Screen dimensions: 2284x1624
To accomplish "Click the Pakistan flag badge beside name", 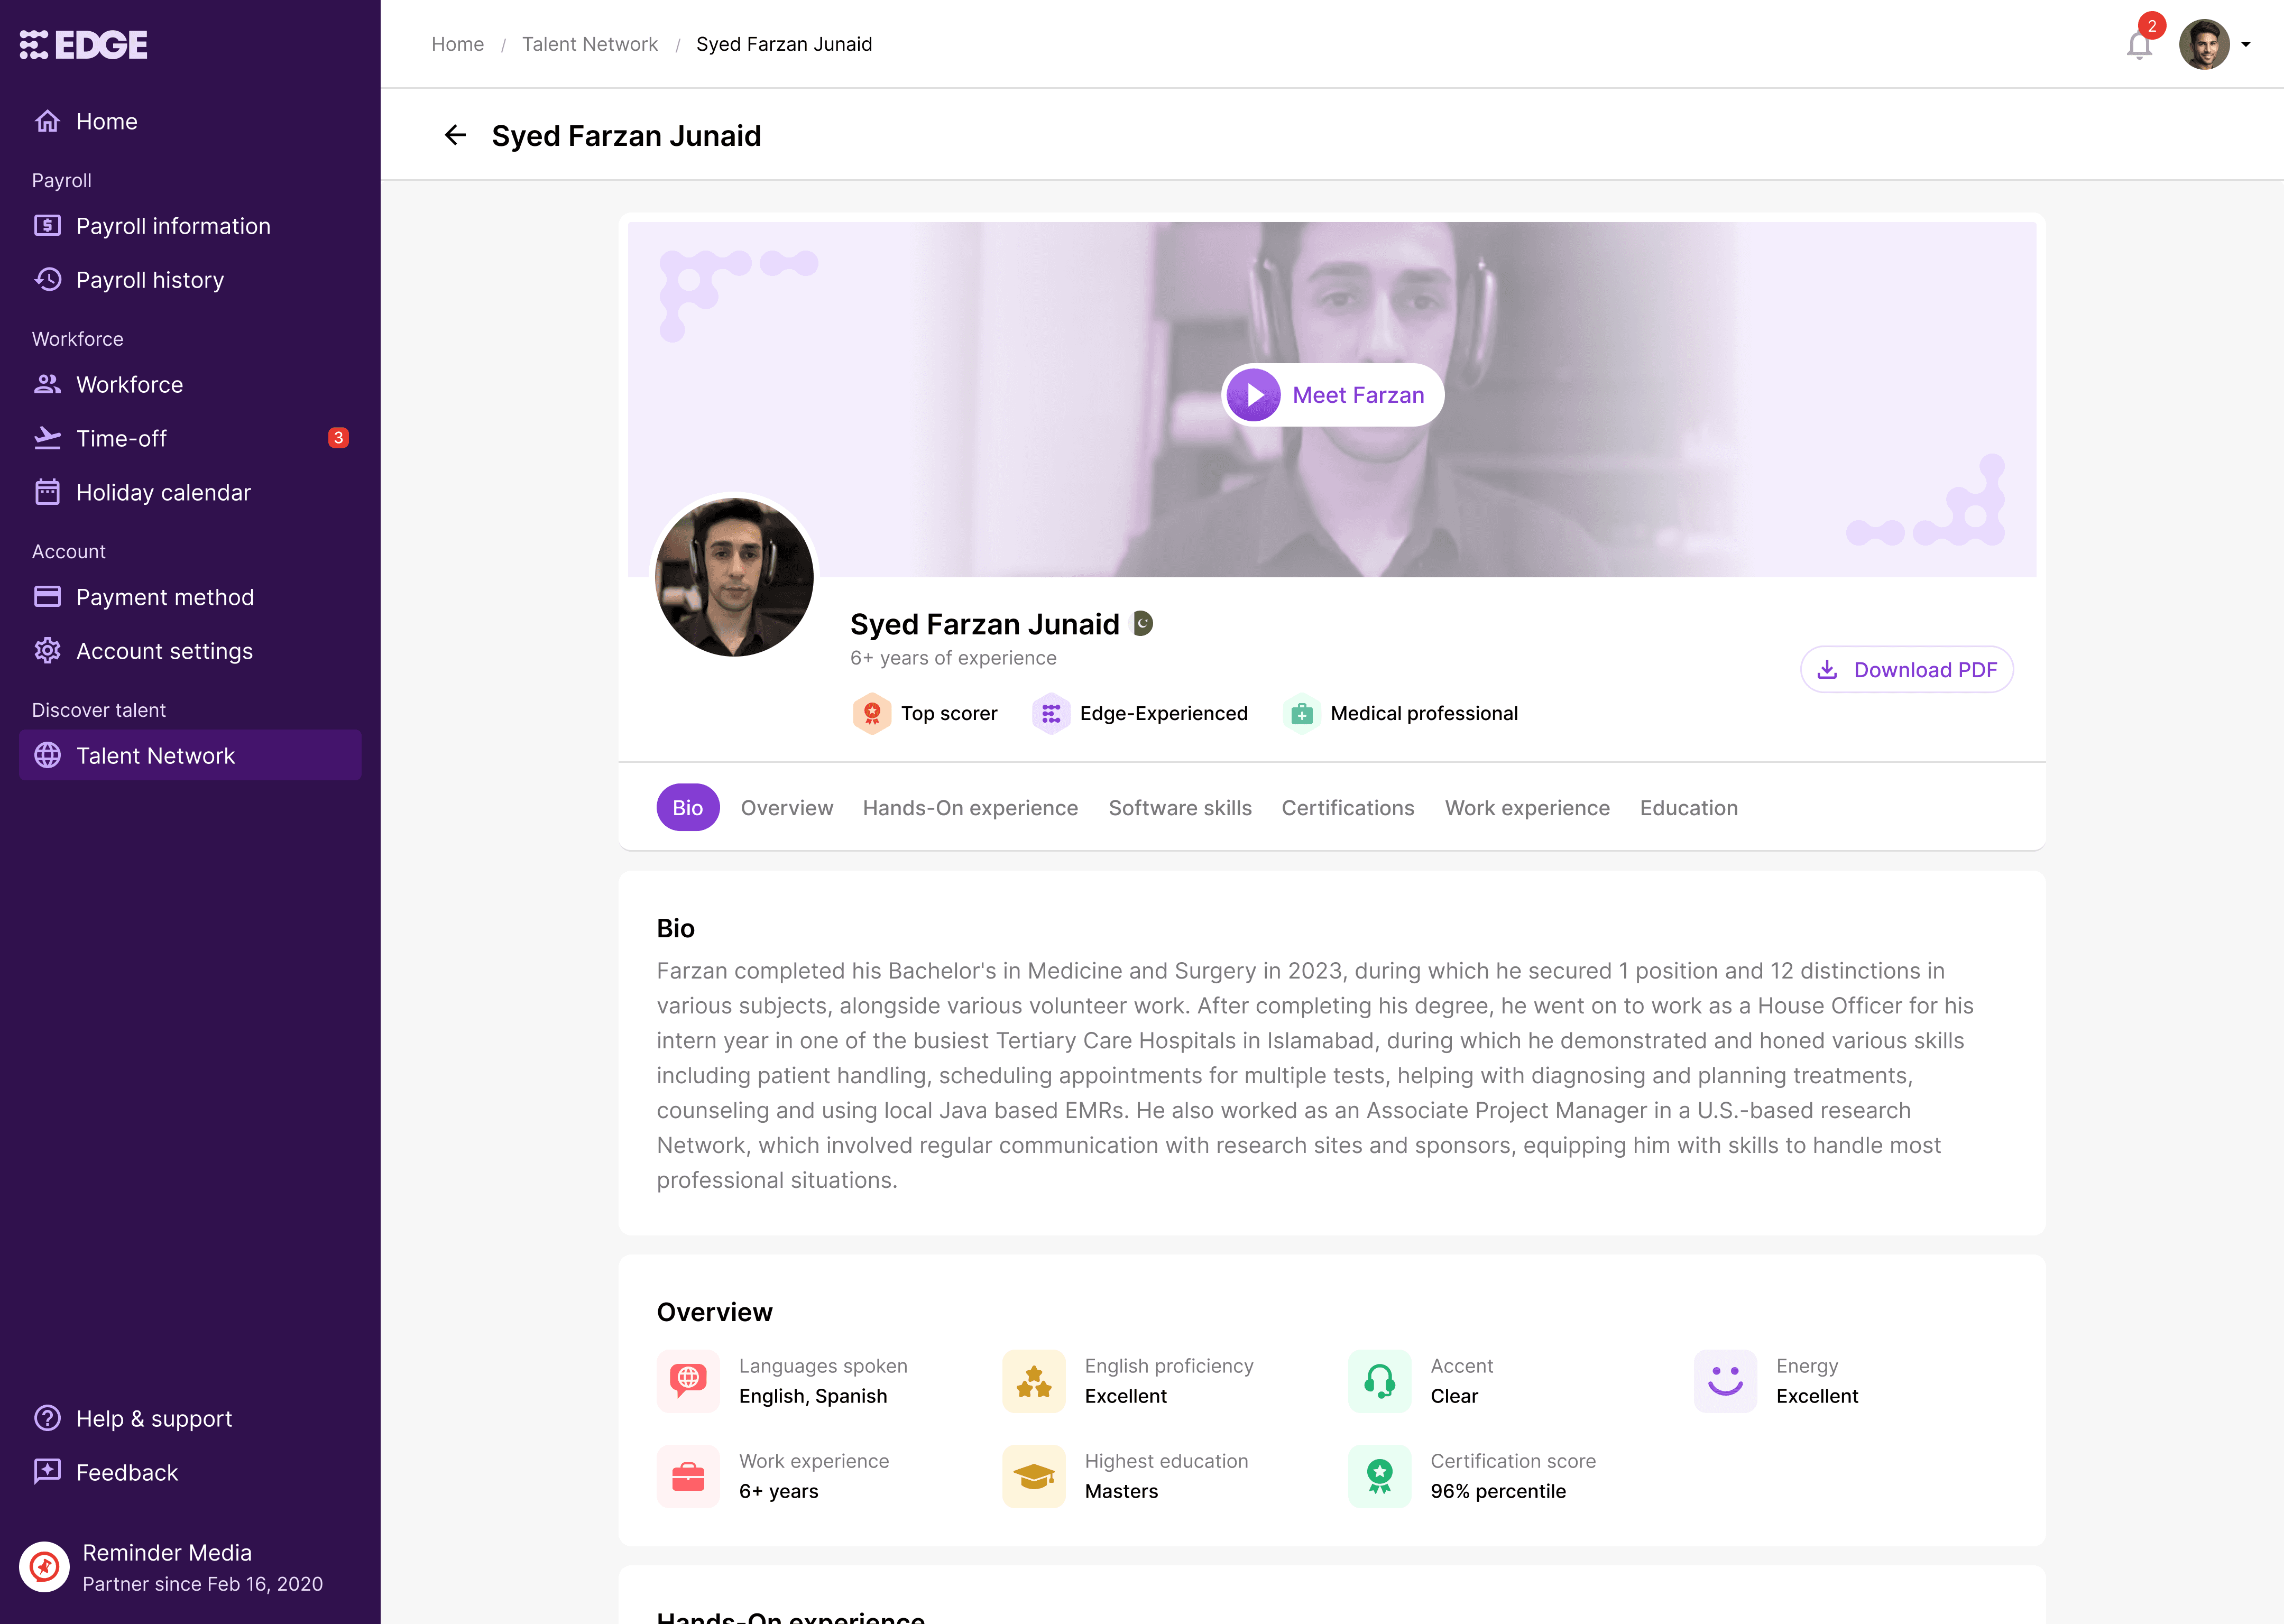I will coord(1142,624).
